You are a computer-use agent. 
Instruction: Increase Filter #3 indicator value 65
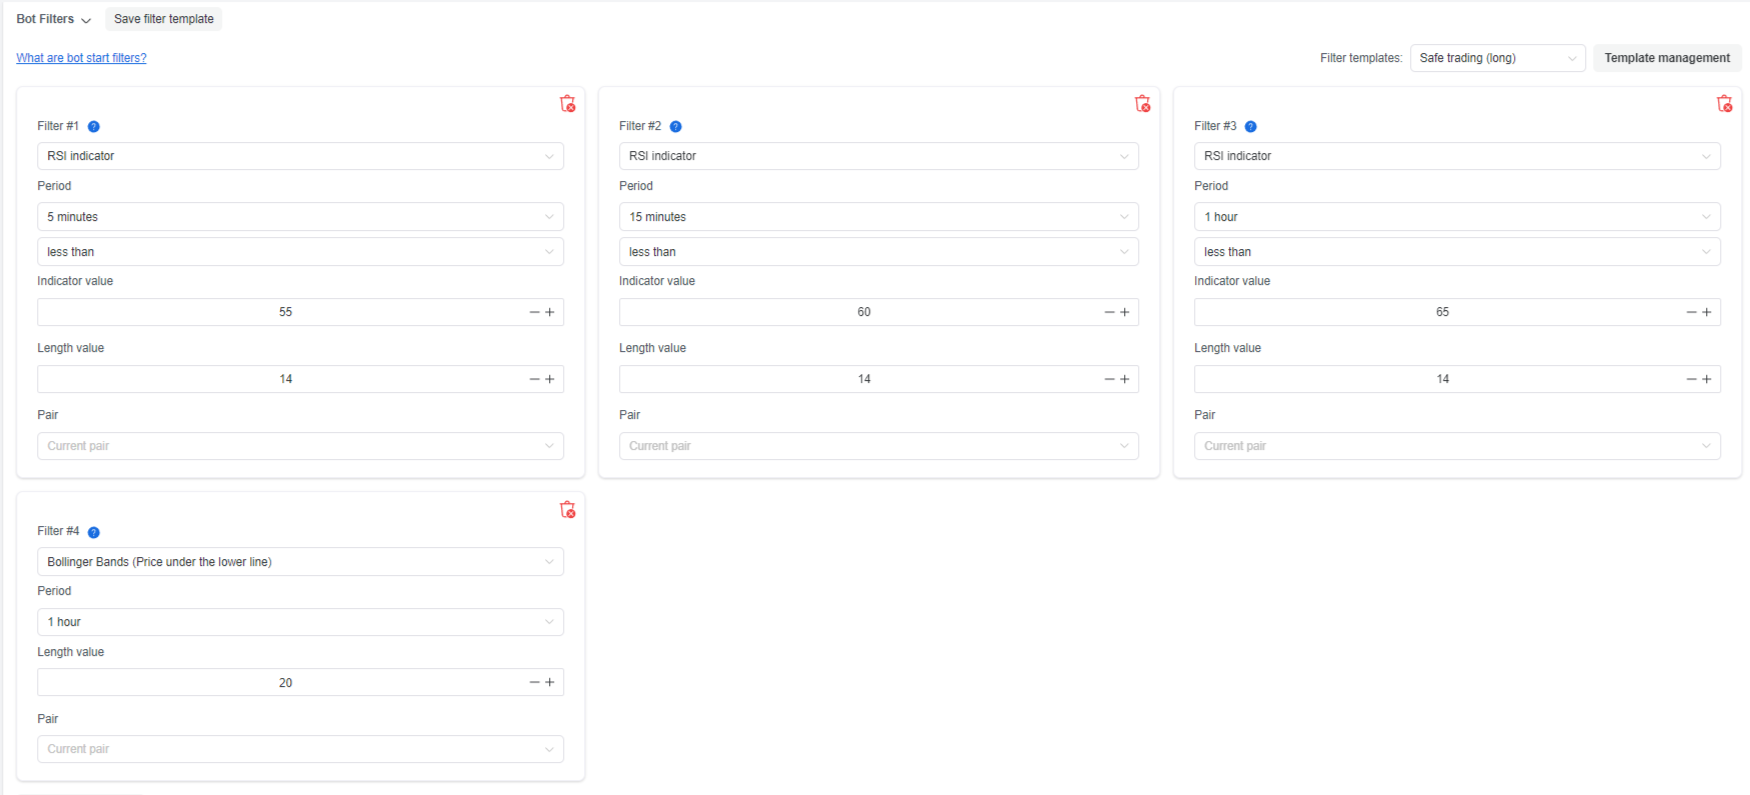[x=1707, y=313]
